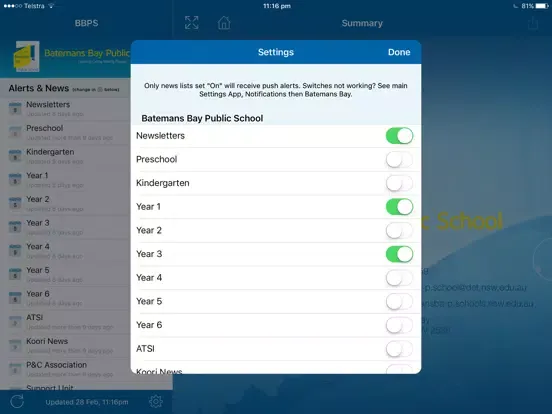Image resolution: width=552 pixels, height=414 pixels.
Task: Tap the Year 4 calendar icon in sidebar
Action: coord(15,250)
